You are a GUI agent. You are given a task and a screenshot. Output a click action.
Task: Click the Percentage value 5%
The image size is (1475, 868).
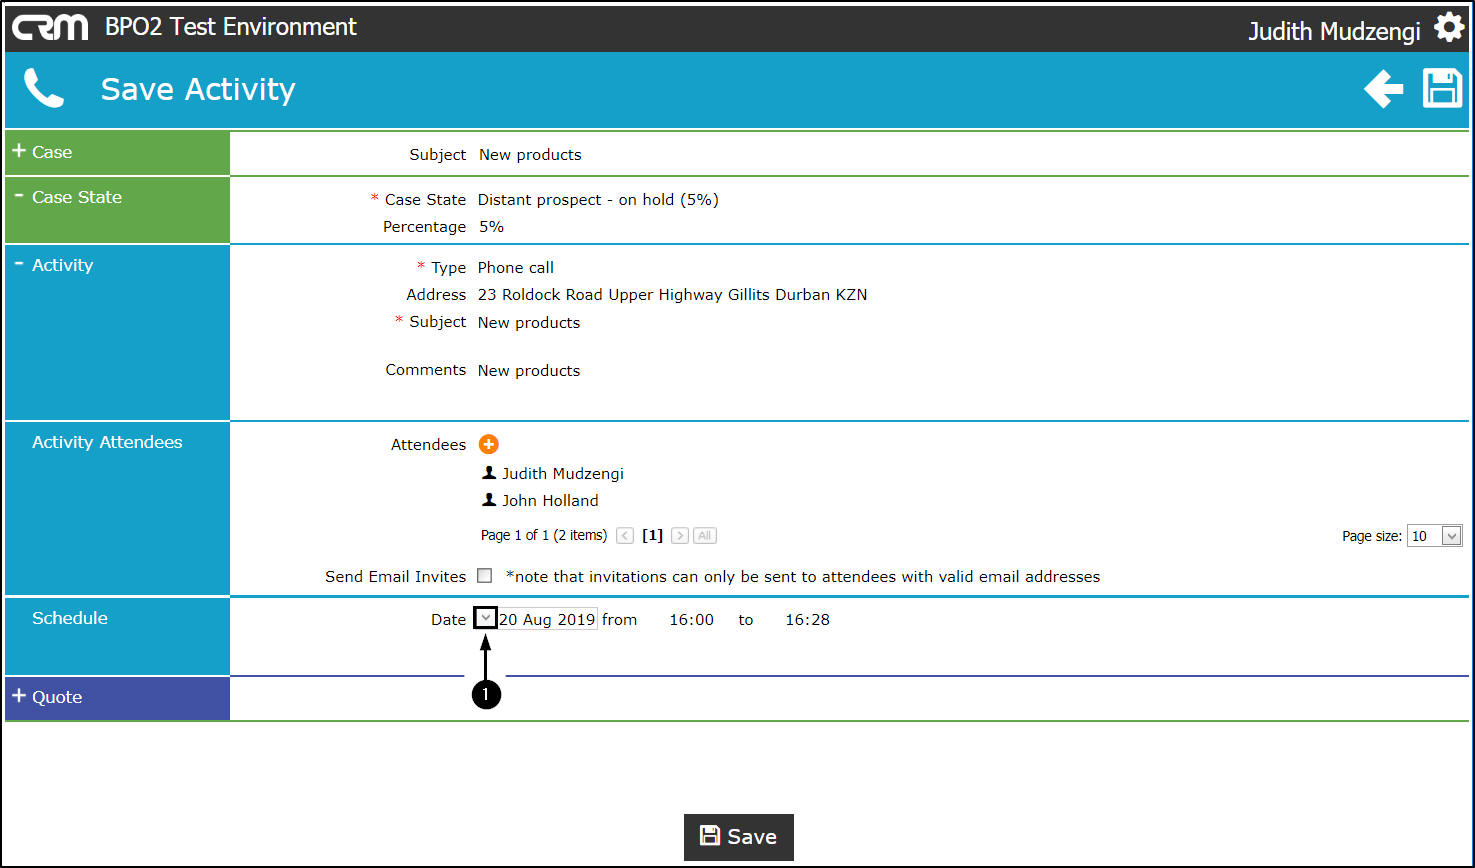(491, 227)
